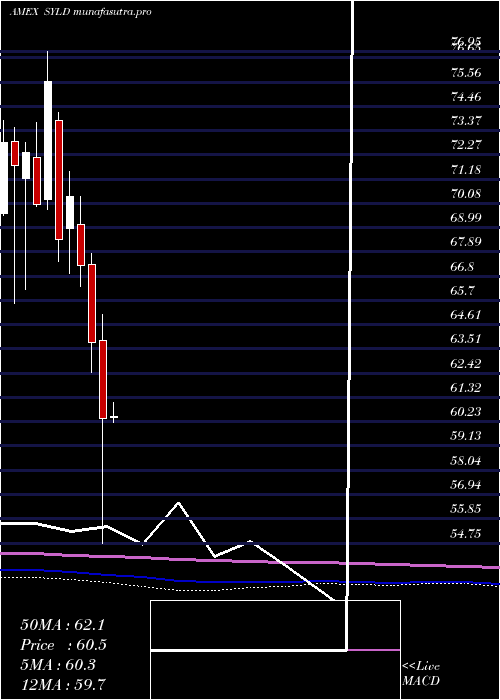Click the 68.99 price axis label
The width and height of the screenshot is (500, 700).
(466, 218)
